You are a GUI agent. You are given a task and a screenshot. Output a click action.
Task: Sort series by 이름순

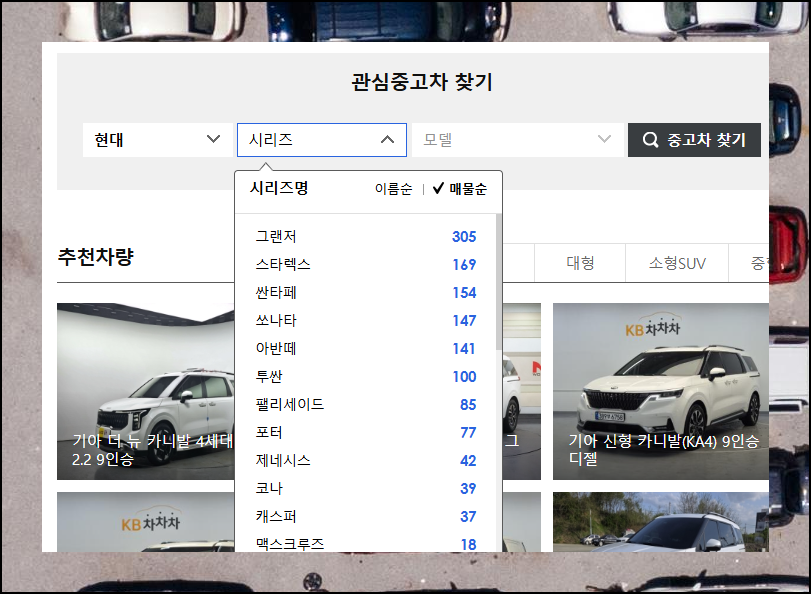pos(394,189)
